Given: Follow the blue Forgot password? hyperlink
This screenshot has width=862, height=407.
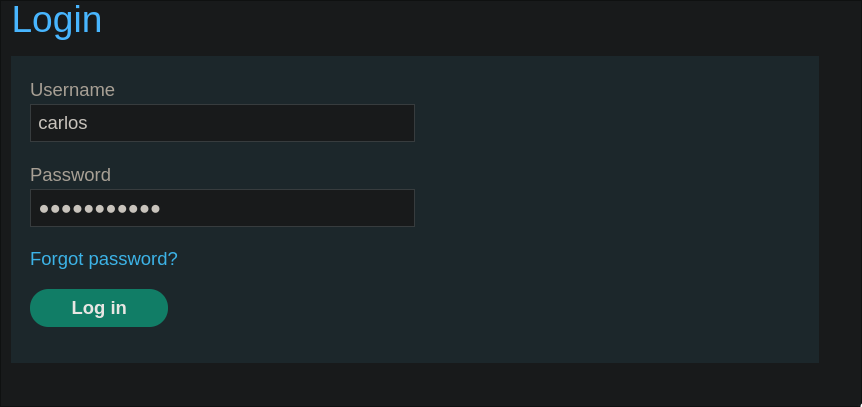Looking at the screenshot, I should 104,259.
